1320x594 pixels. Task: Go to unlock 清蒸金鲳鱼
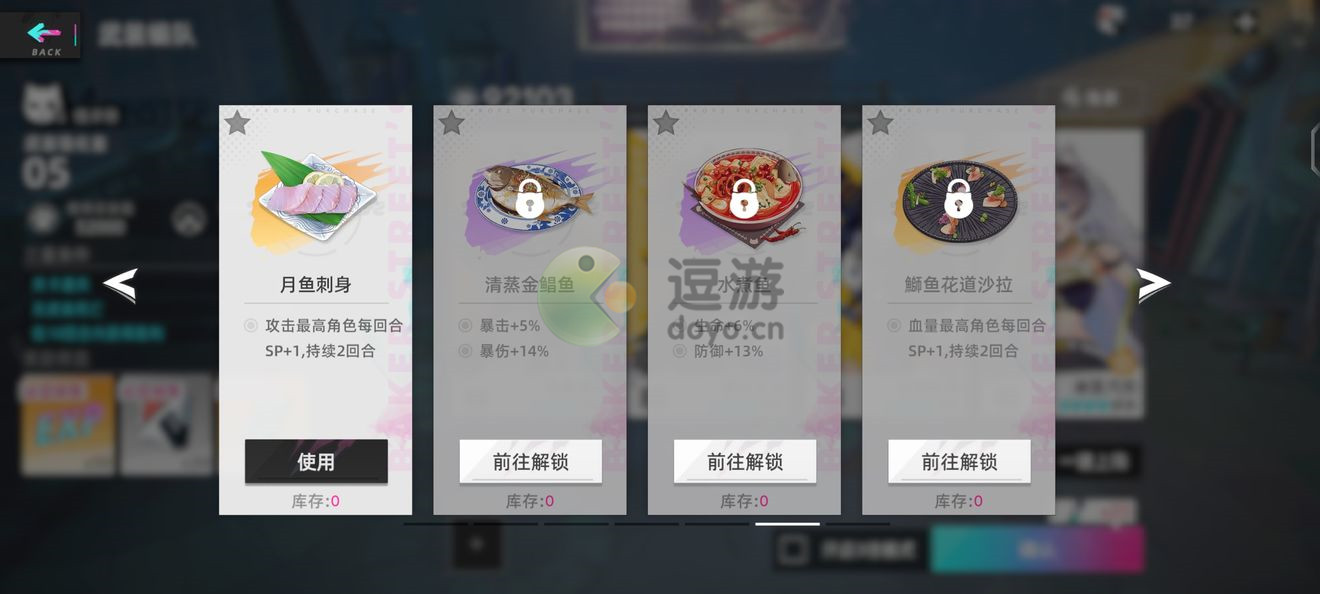click(531, 461)
